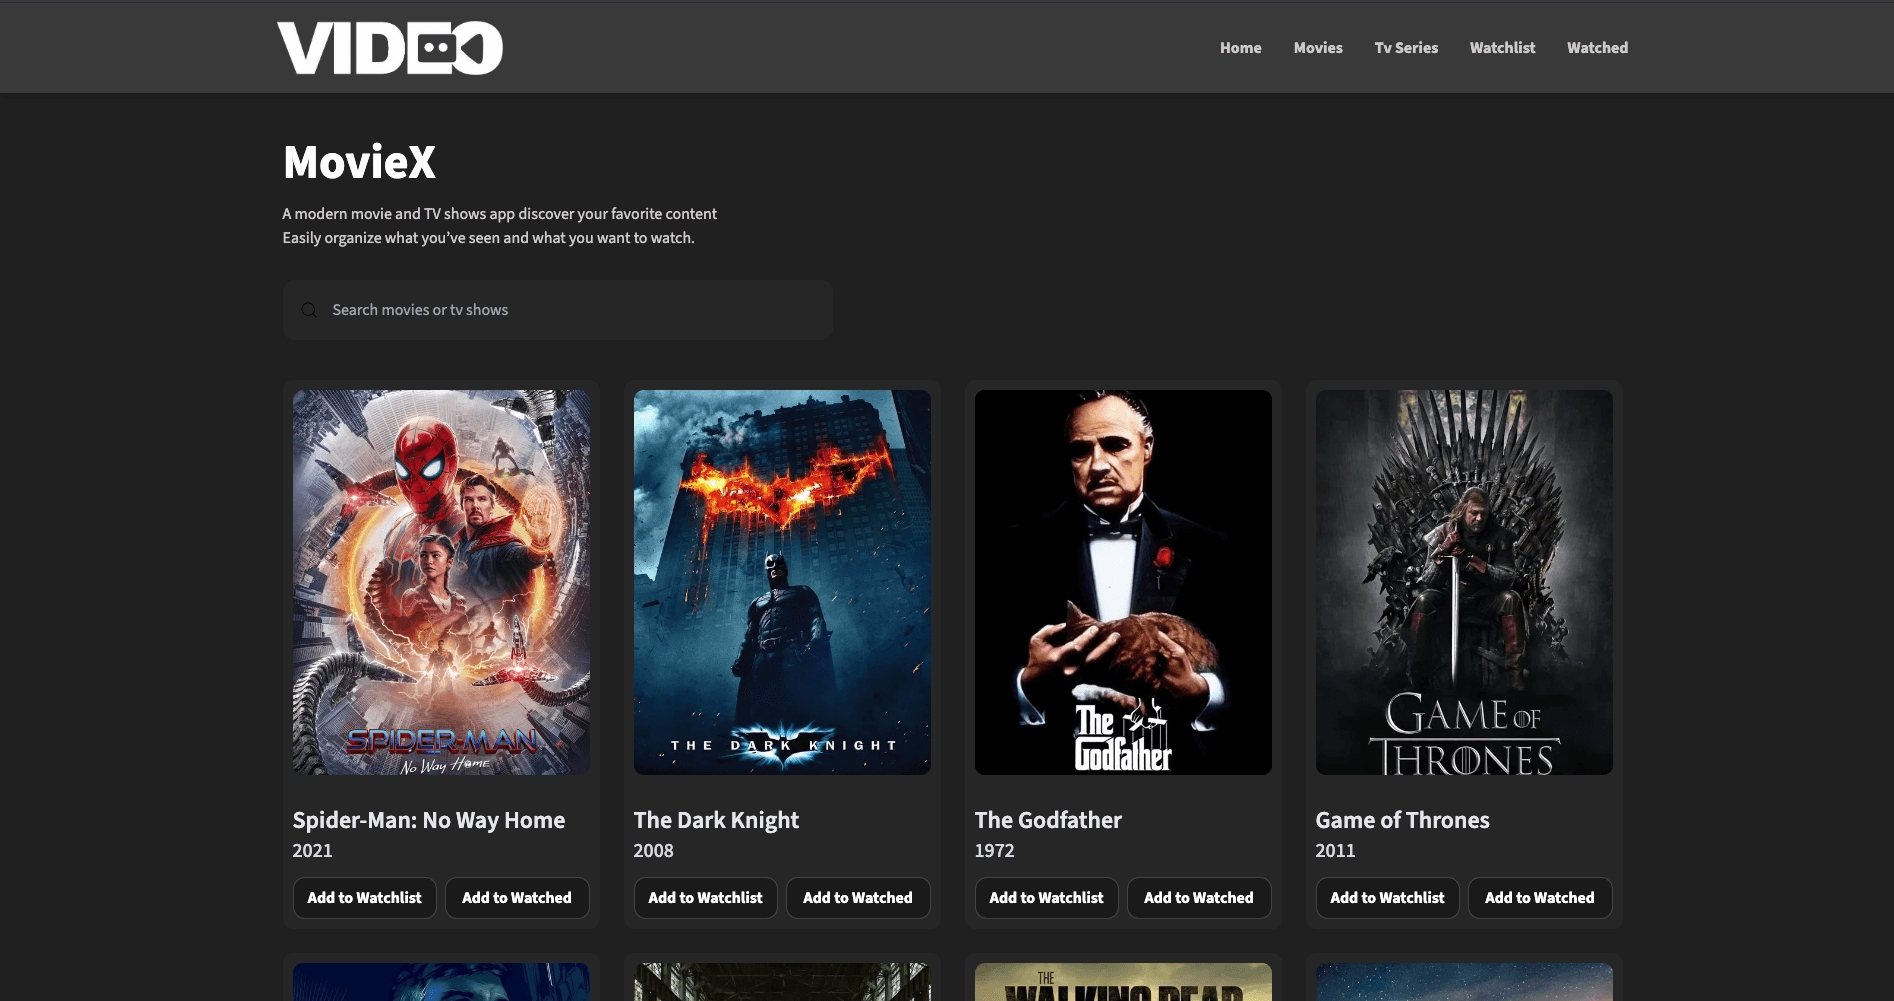Add Game of Thrones to Watched

tap(1540, 898)
